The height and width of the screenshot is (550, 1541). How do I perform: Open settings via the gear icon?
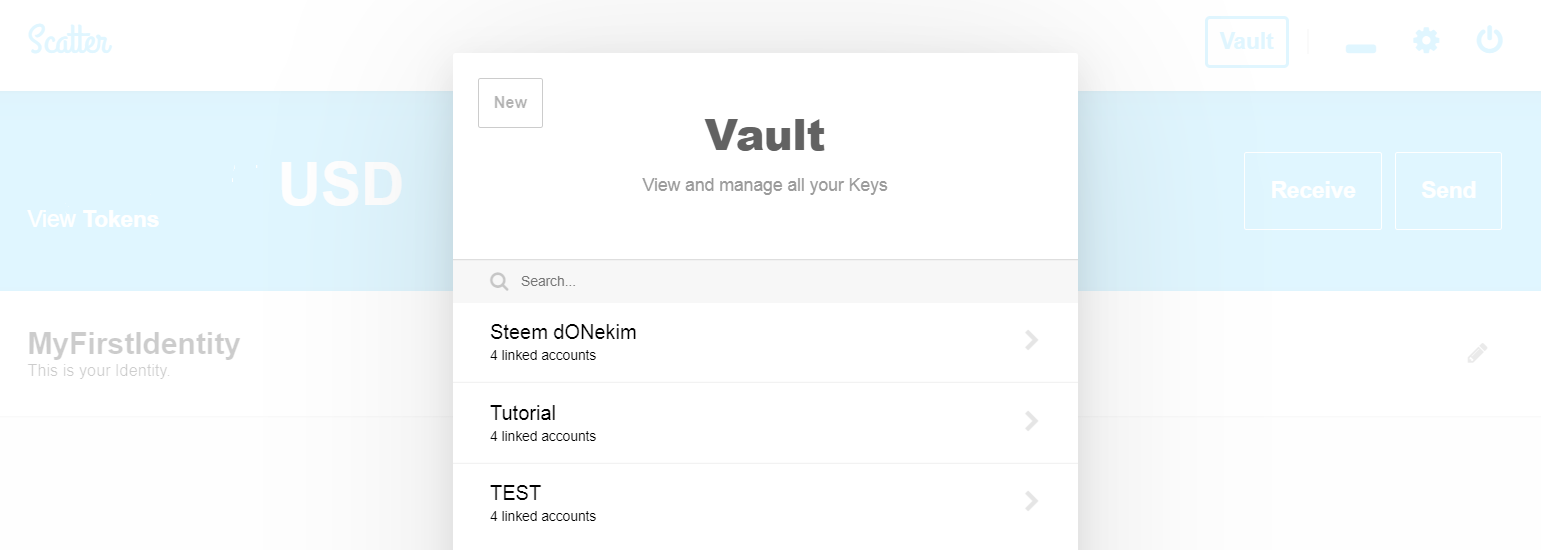coord(1426,41)
